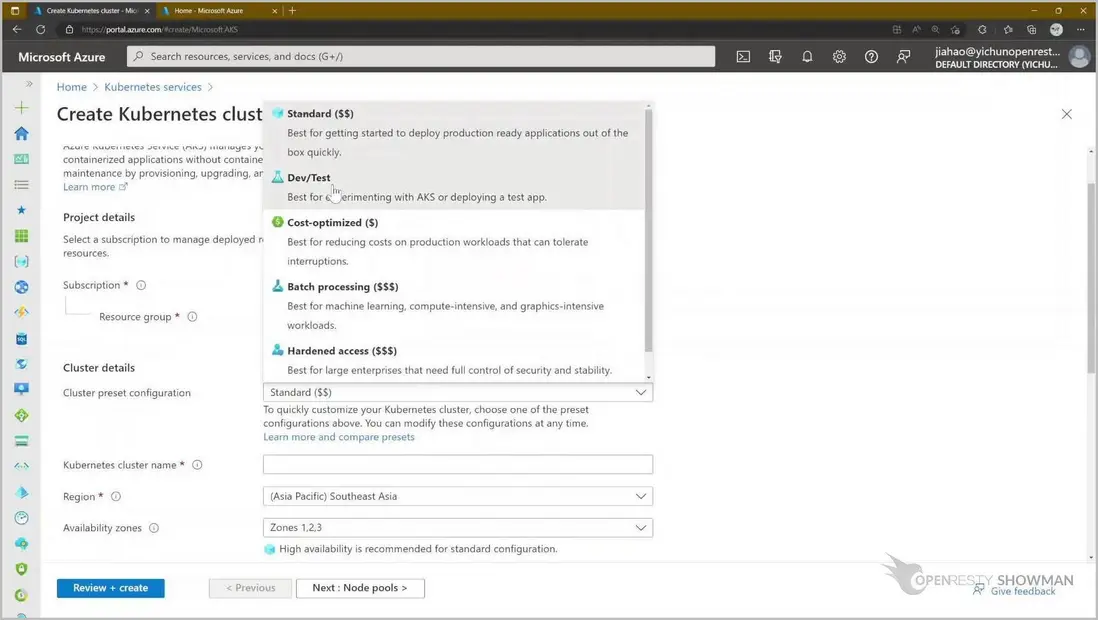Open Azure Cosmos DB icon in sidebar
This screenshot has height=620, width=1098.
[x=22, y=364]
